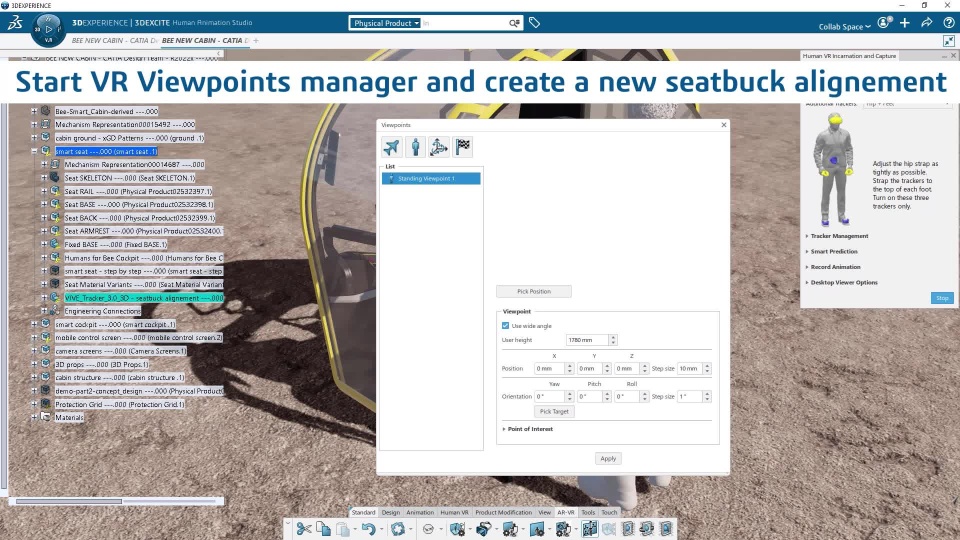Click the rightmost device icon in bottom toolbar

pyautogui.click(x=666, y=529)
